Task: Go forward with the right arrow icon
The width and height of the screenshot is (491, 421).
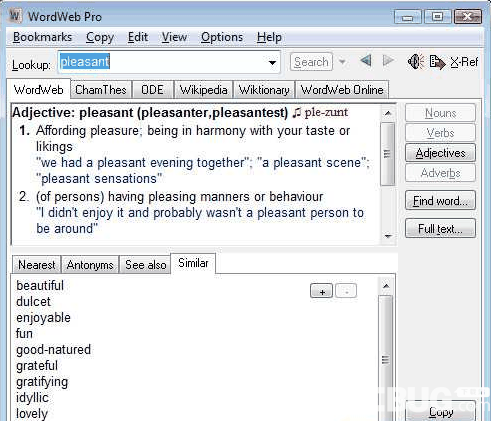Action: click(388, 61)
